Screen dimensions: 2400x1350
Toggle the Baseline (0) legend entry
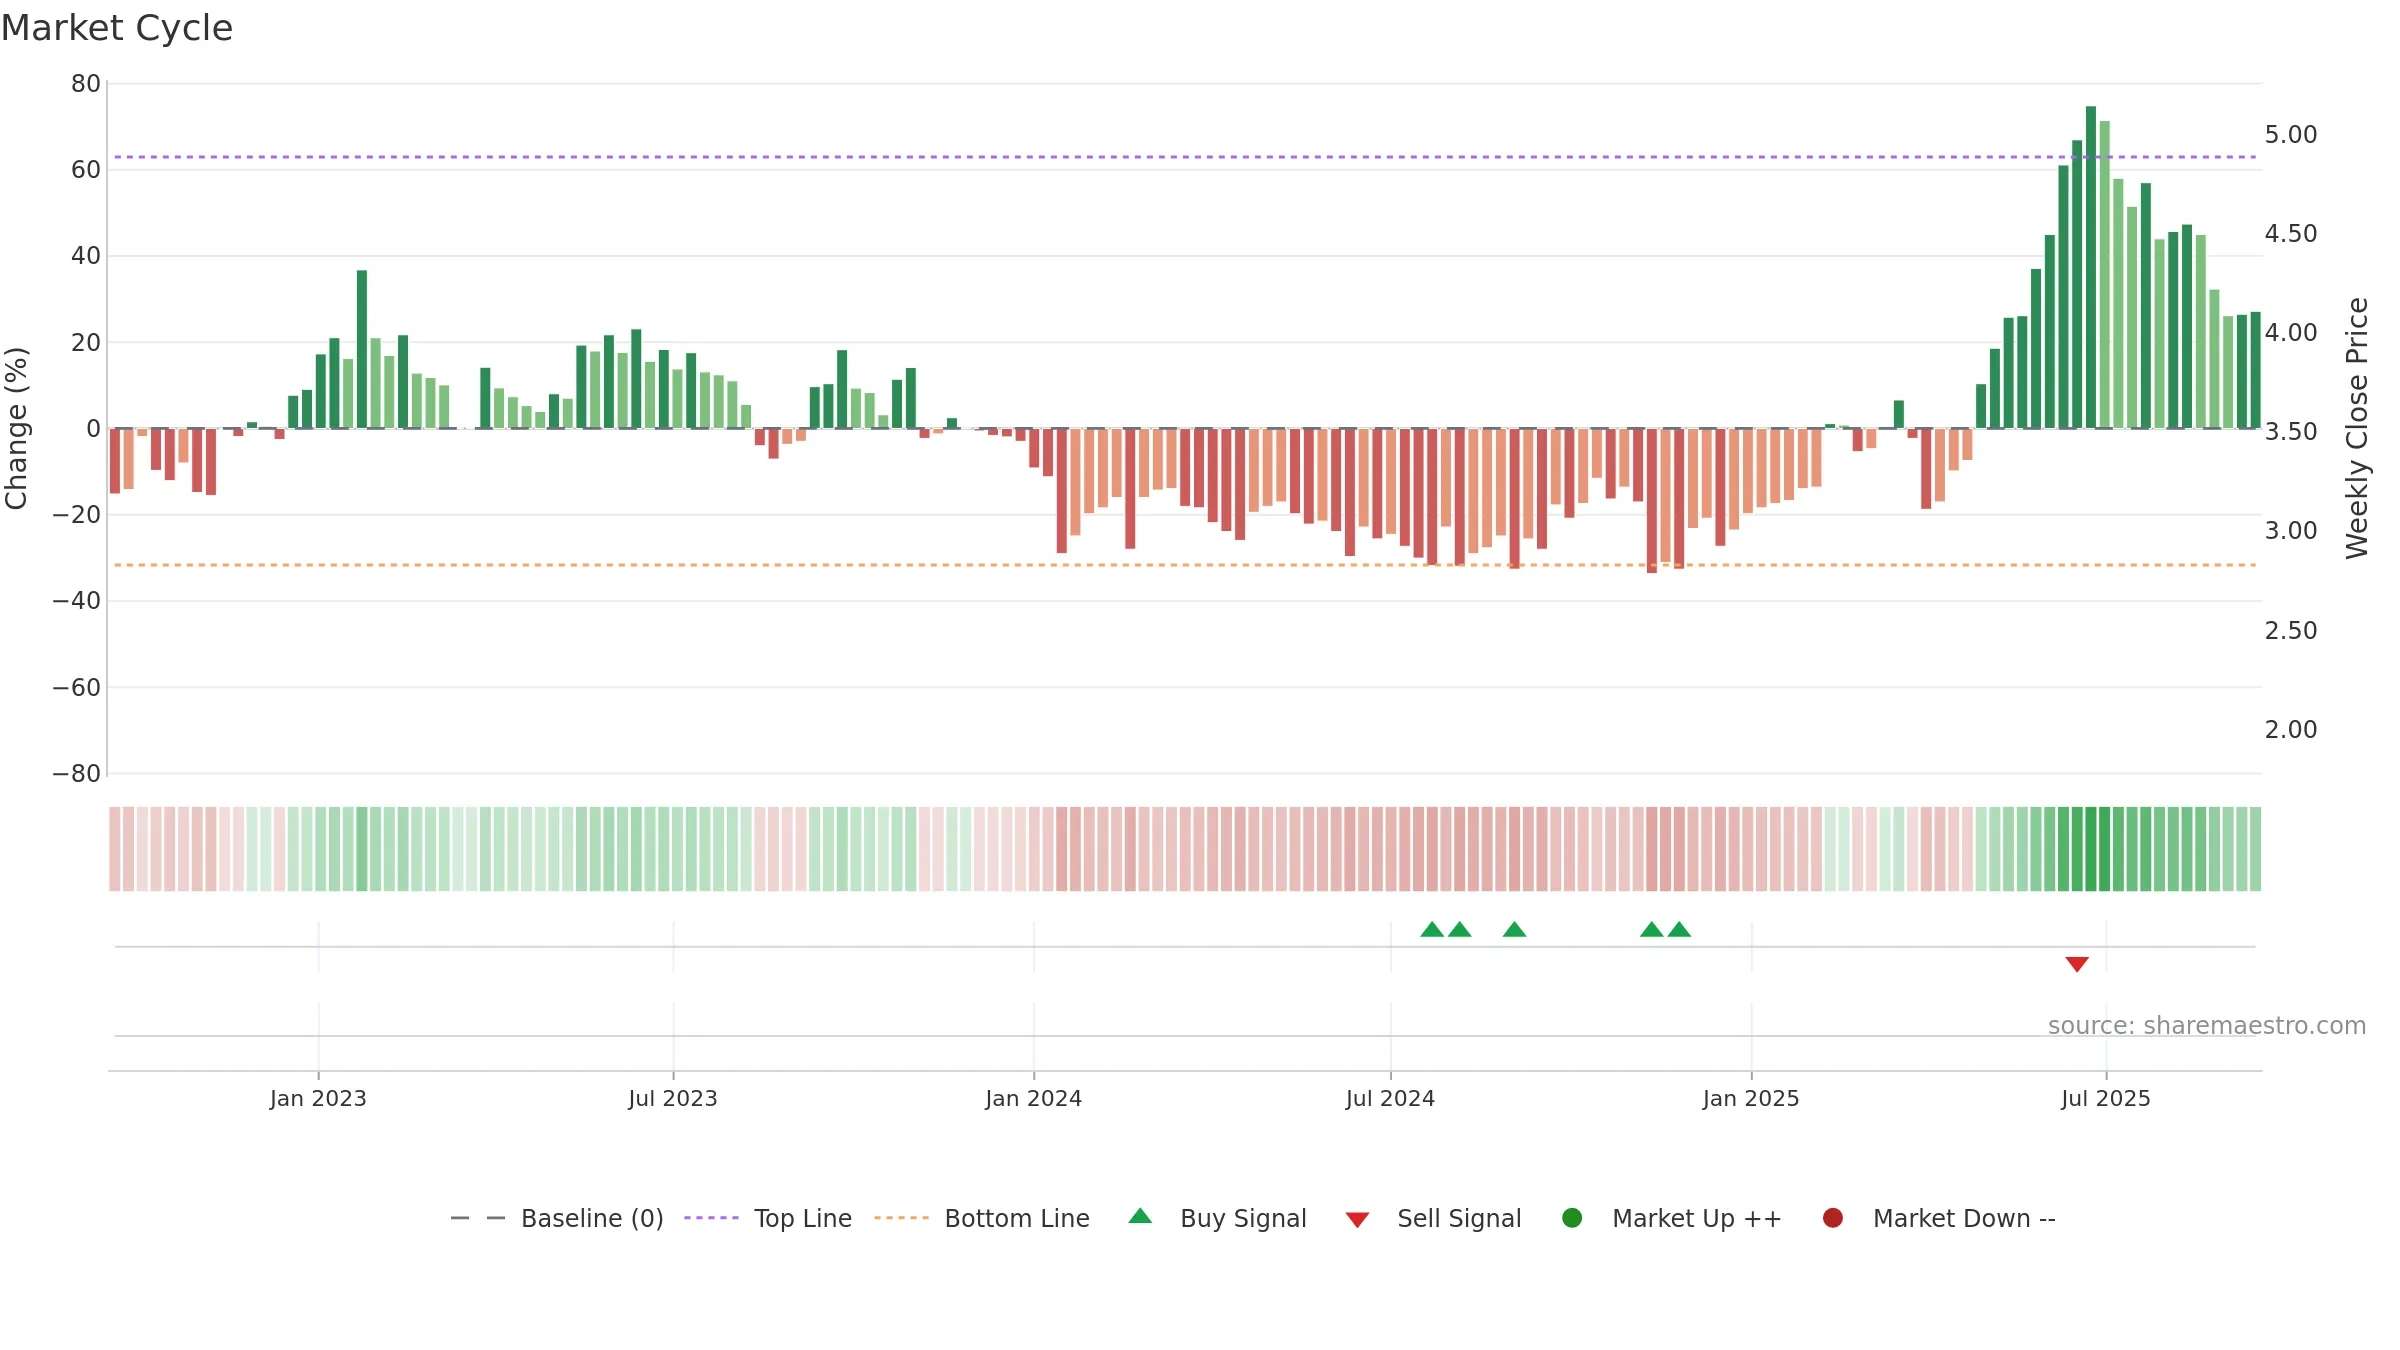[557, 1218]
